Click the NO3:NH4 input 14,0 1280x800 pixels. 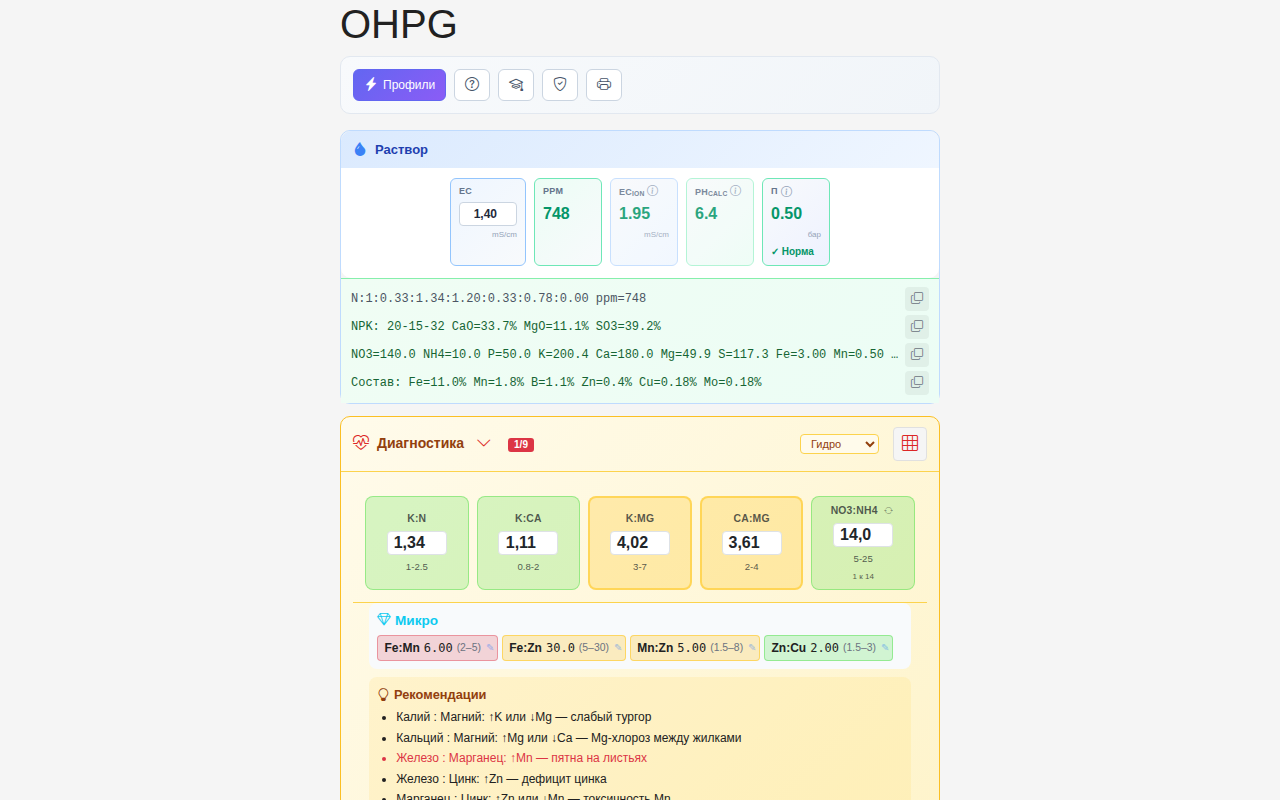[863, 535]
